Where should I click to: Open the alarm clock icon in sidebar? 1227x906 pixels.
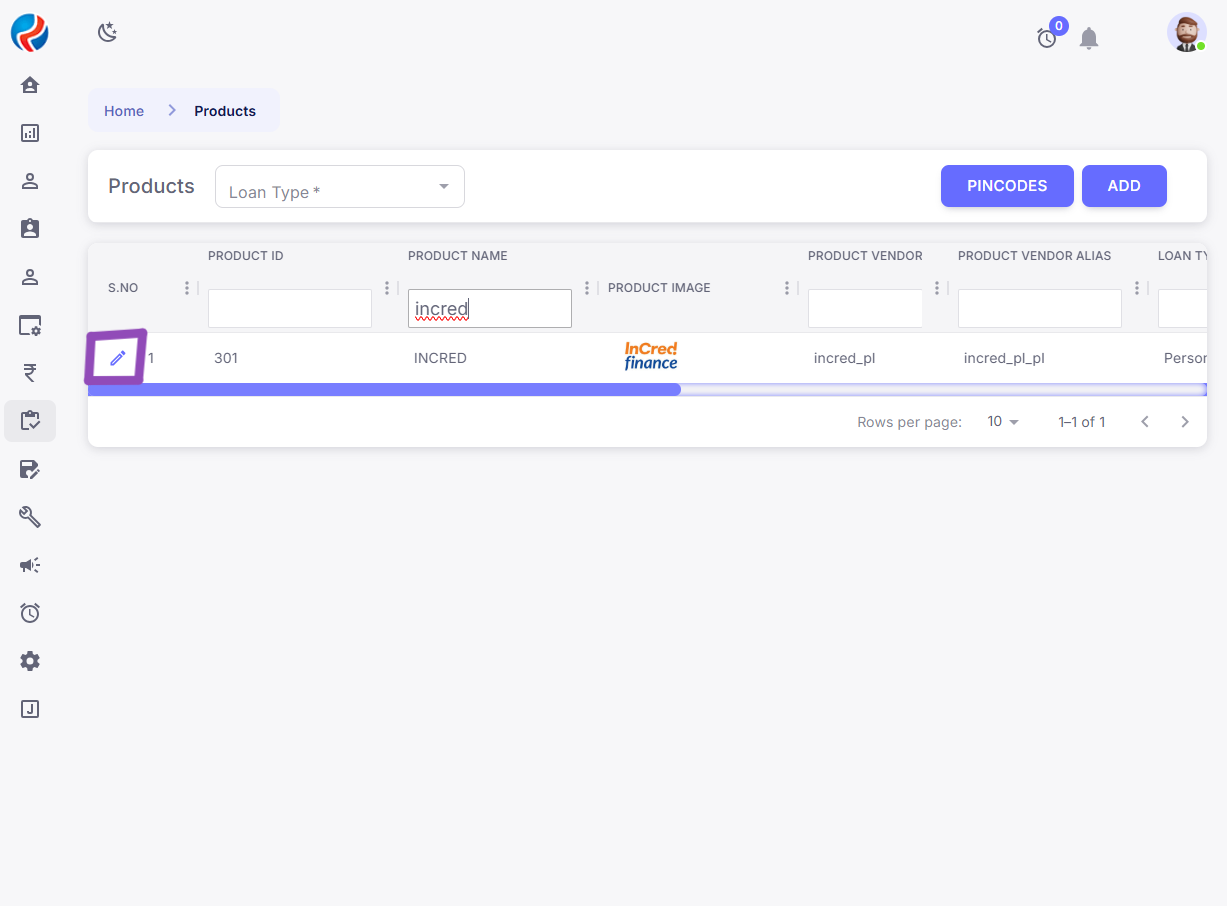coord(30,613)
